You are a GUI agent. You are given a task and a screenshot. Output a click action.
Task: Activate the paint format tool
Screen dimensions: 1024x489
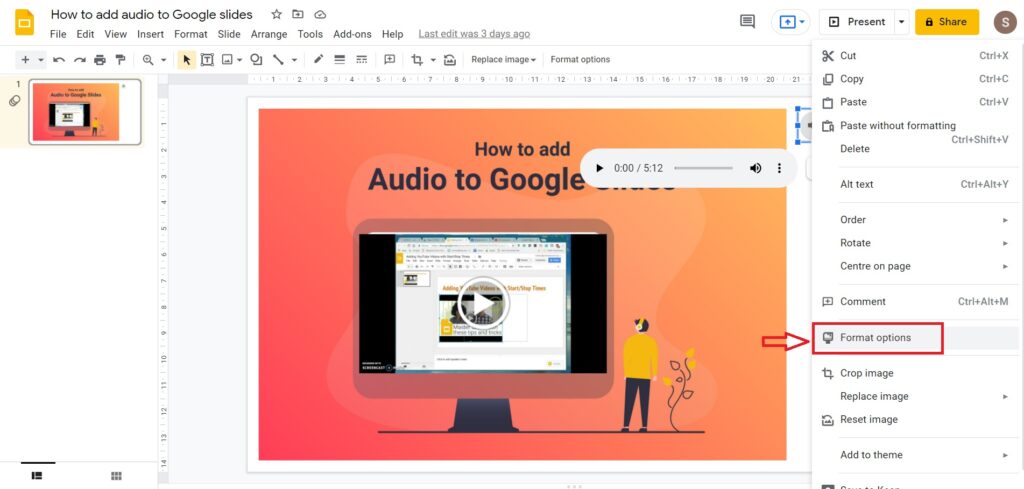click(120, 59)
